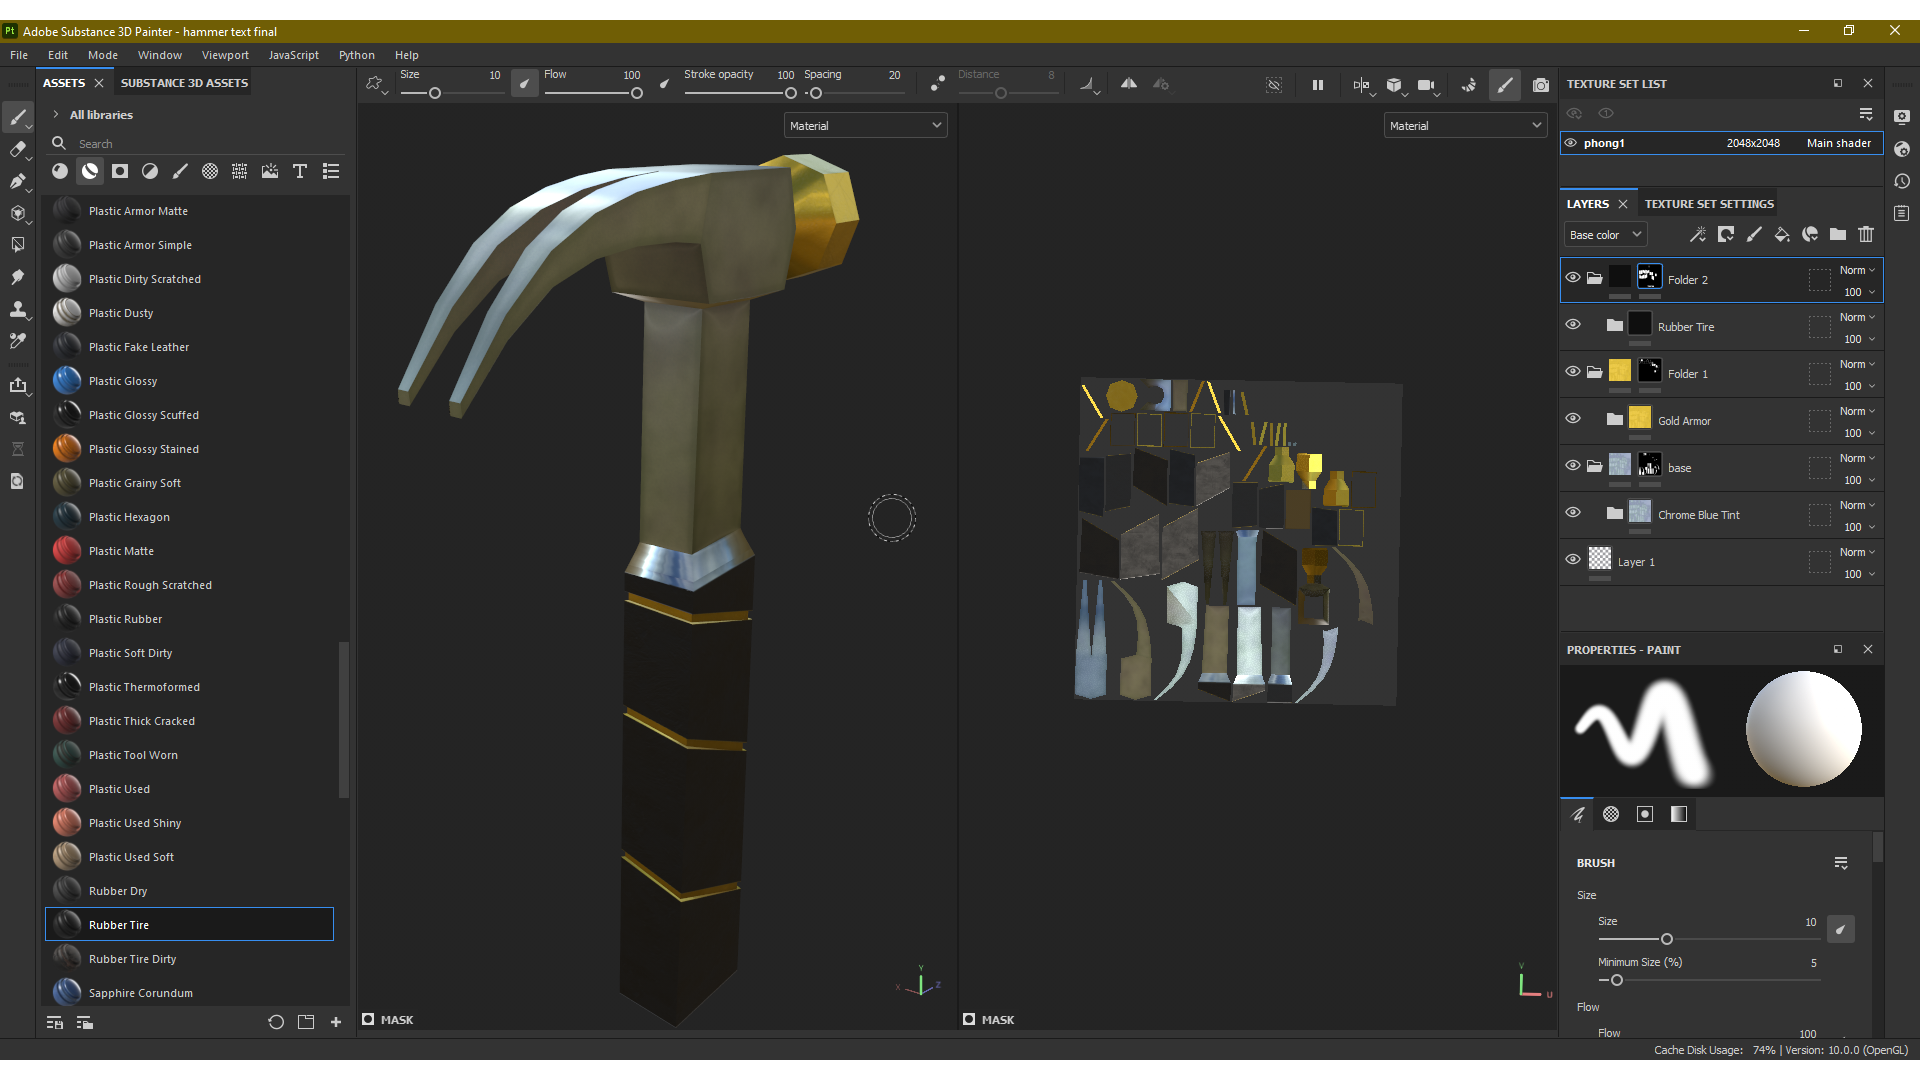Select the Plastic Glossy material
Screen dimensions: 1920x1080
pyautogui.click(x=123, y=381)
